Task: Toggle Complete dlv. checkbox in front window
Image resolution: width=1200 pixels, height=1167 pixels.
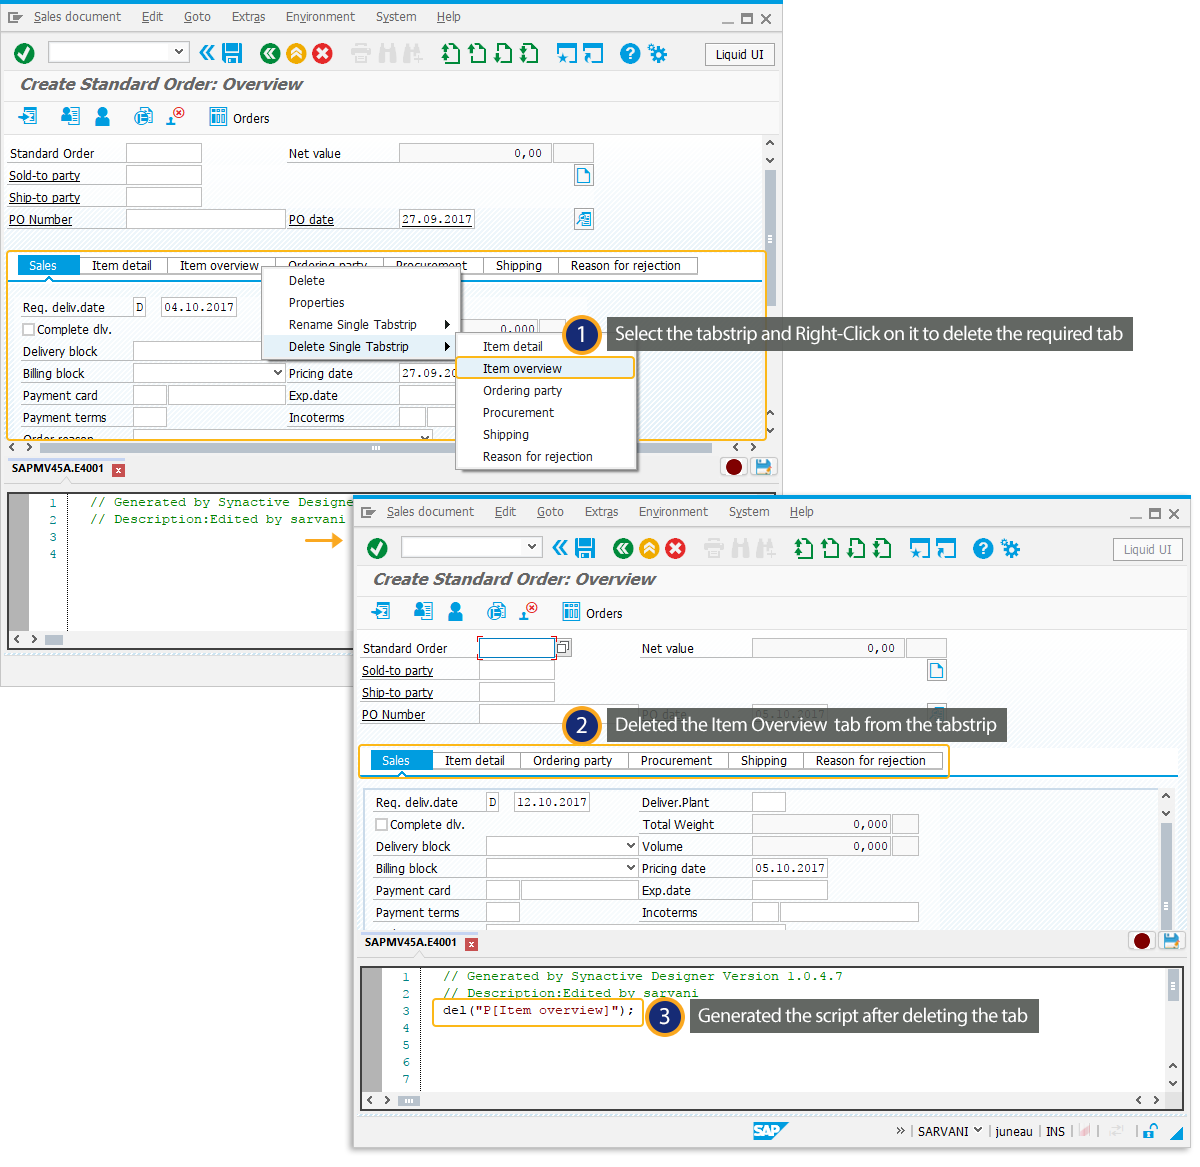Action: 381,824
